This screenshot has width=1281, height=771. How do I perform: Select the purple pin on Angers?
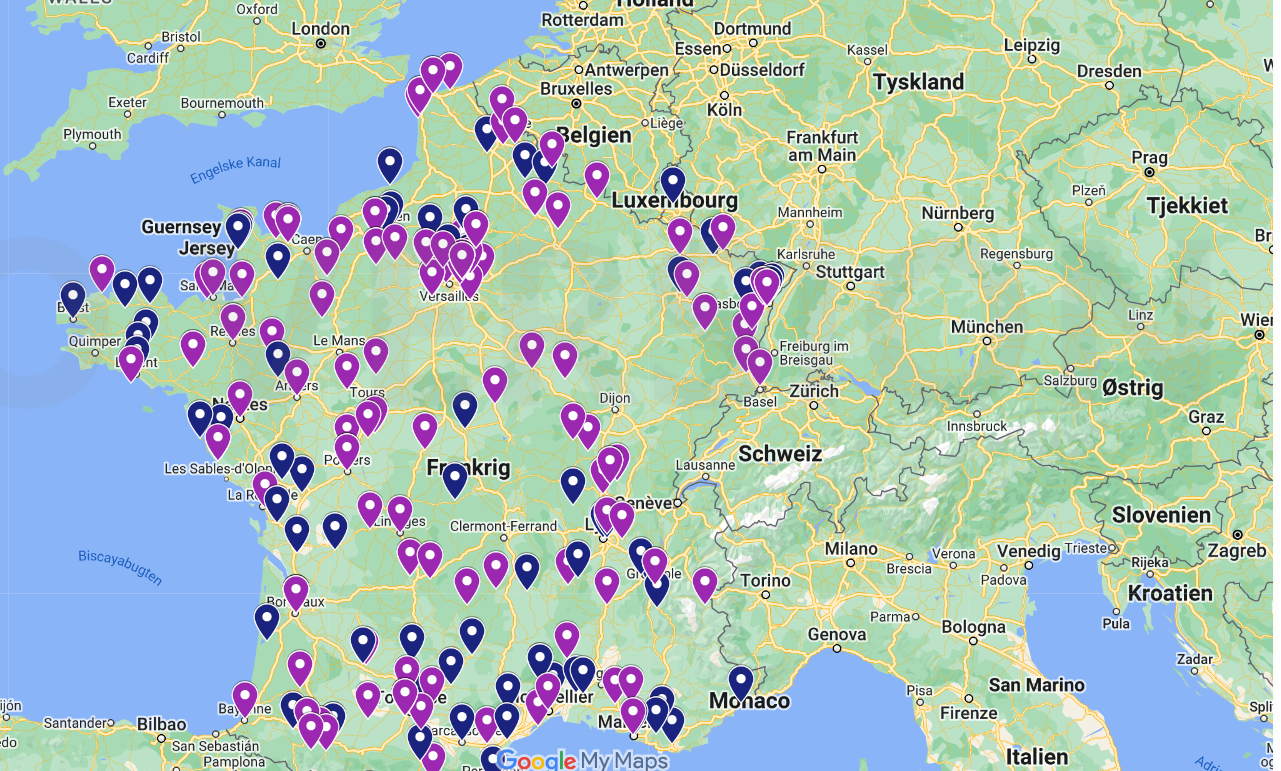click(297, 374)
